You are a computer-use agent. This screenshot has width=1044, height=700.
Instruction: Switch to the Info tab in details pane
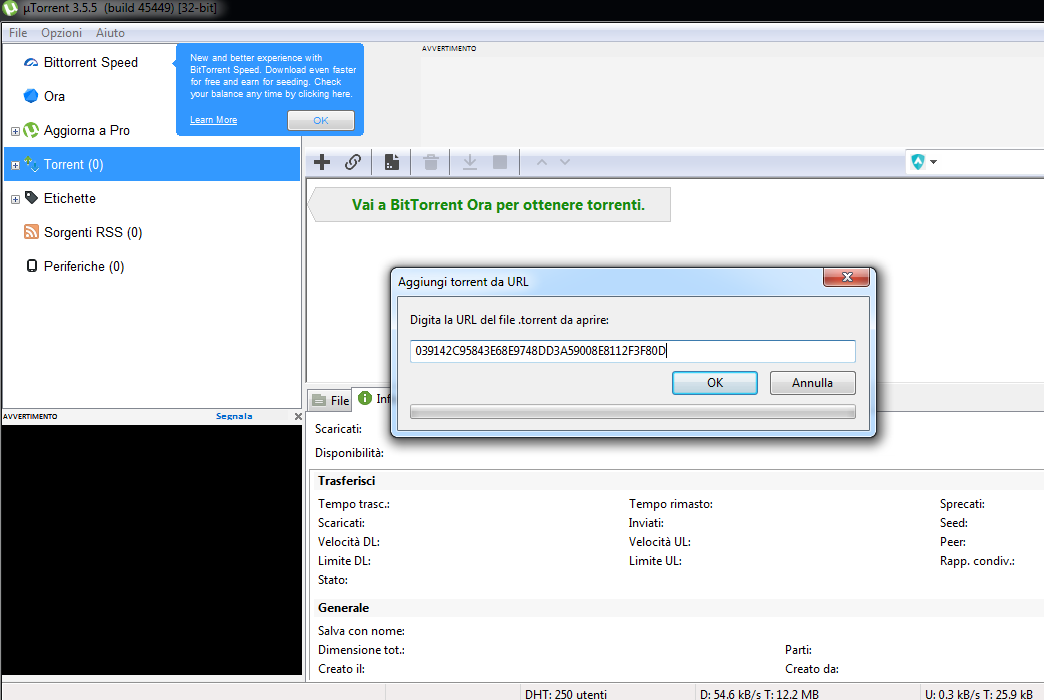click(373, 398)
